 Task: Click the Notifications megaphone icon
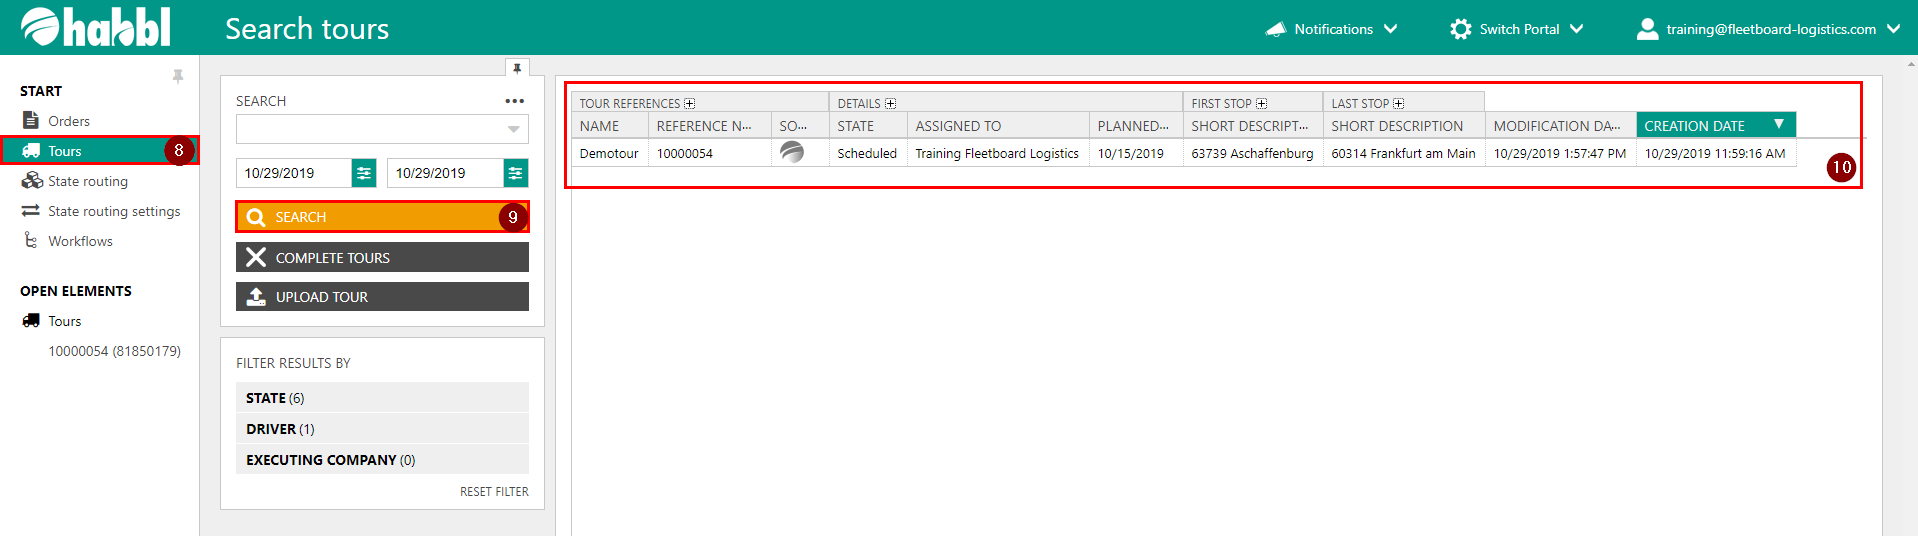click(x=1275, y=29)
